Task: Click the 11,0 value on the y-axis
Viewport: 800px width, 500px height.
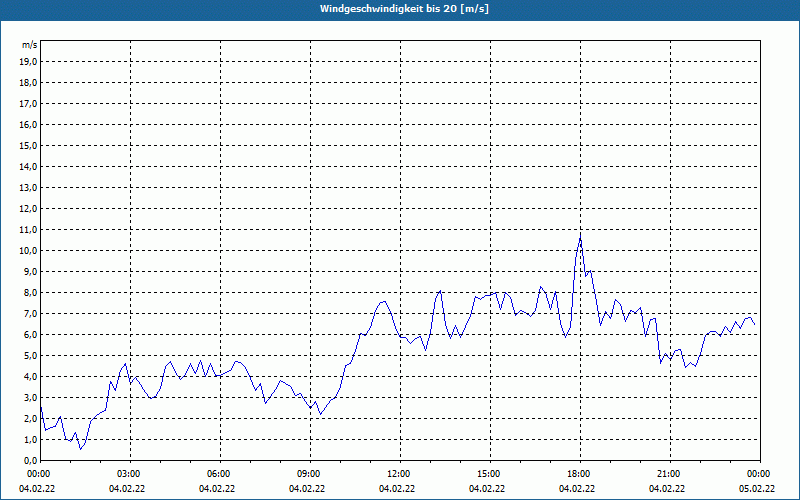Action: click(28, 230)
